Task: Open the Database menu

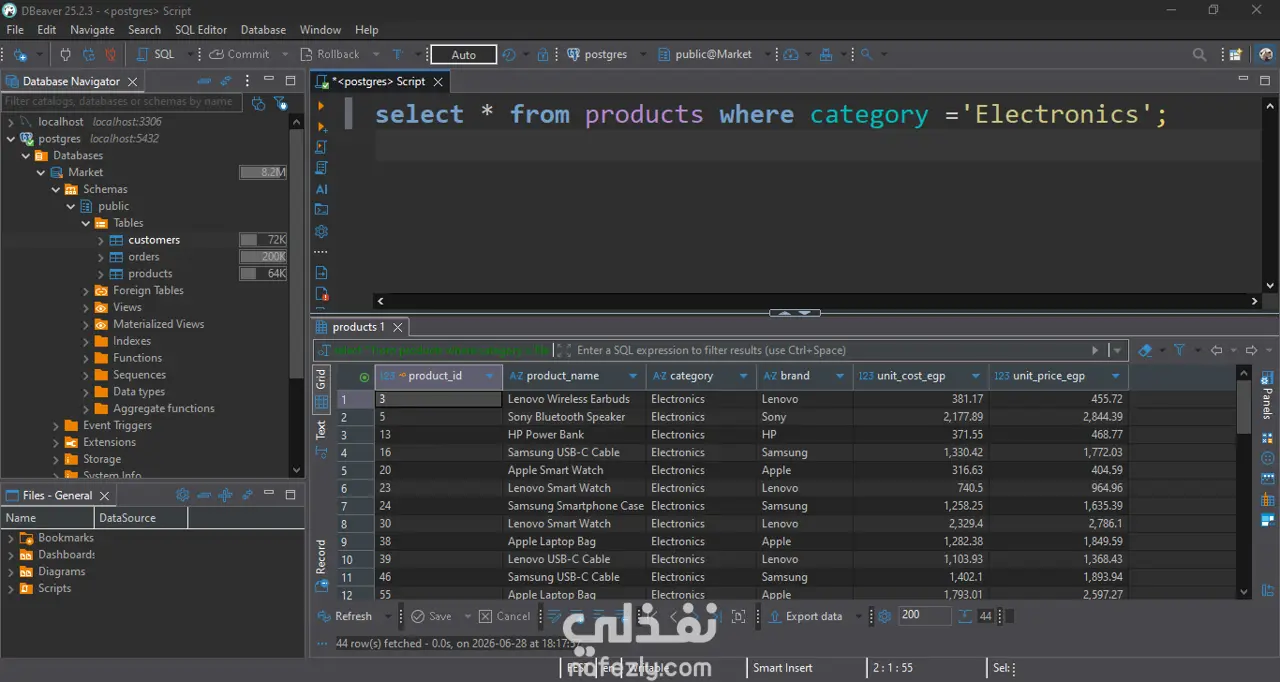Action: (x=263, y=30)
